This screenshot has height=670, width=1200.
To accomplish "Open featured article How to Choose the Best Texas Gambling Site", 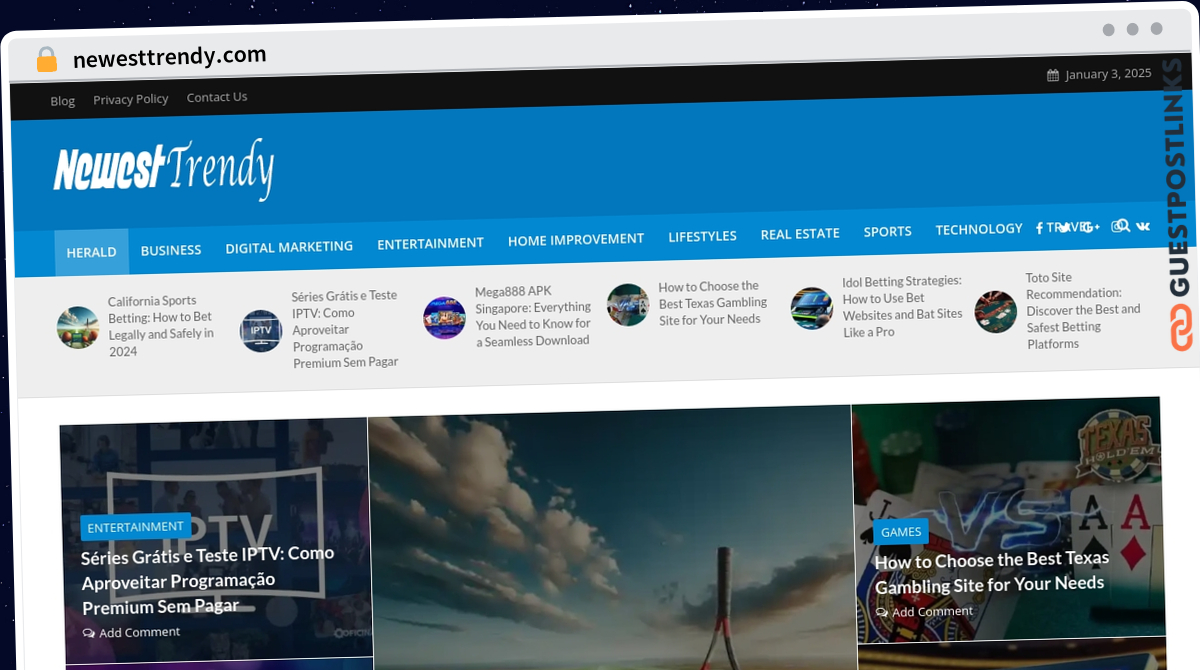I will point(992,572).
